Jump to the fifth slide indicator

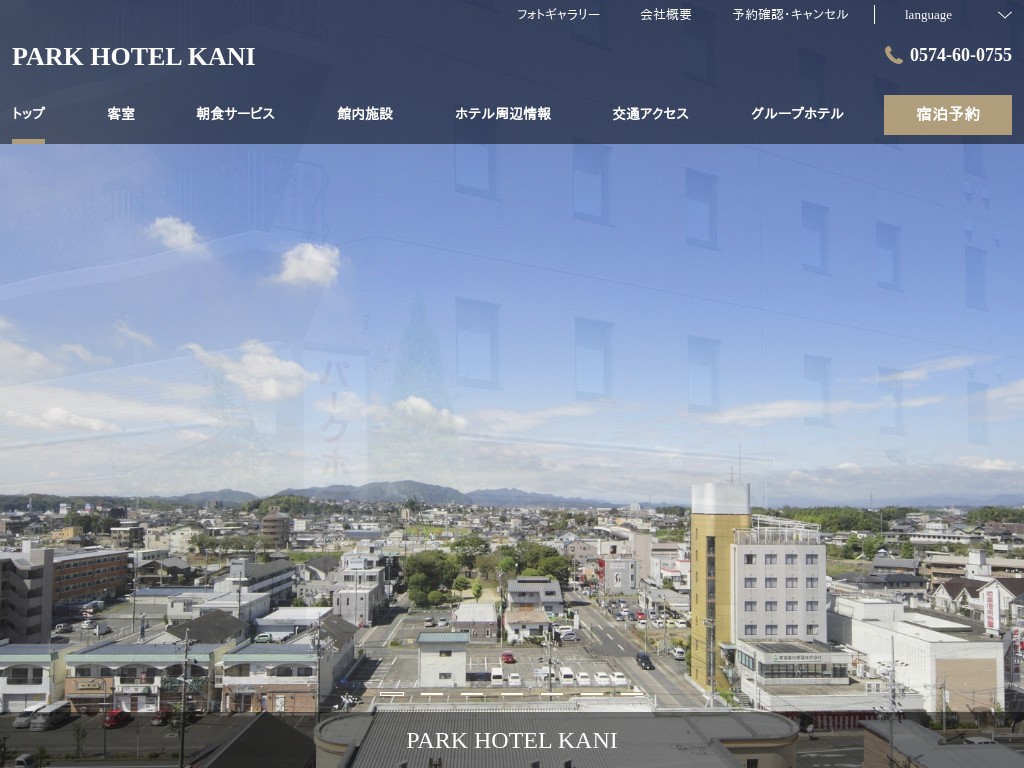pyautogui.click(x=552, y=694)
